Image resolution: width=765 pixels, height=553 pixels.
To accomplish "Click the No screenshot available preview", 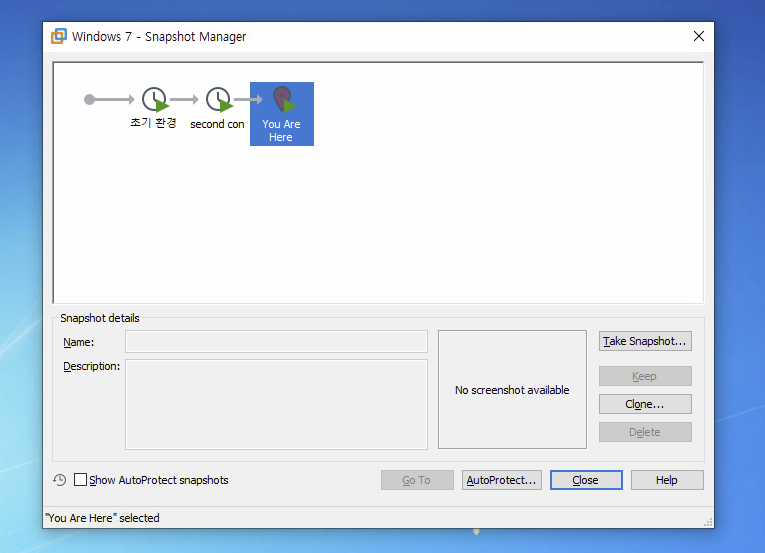I will coord(512,389).
